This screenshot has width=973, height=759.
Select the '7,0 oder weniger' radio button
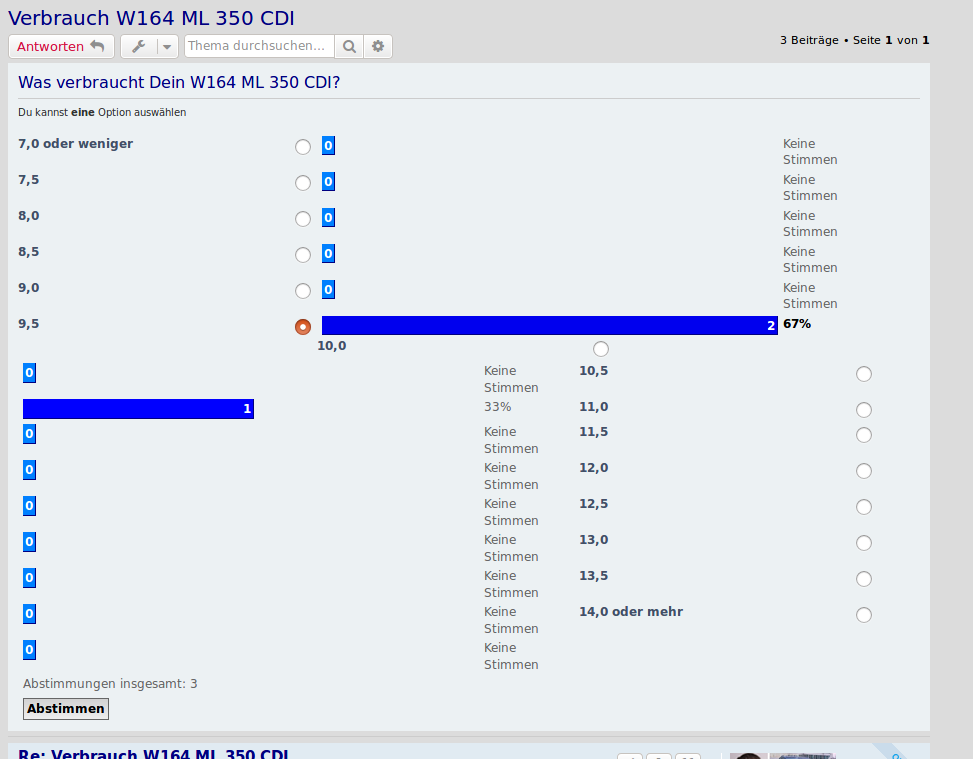(x=303, y=147)
